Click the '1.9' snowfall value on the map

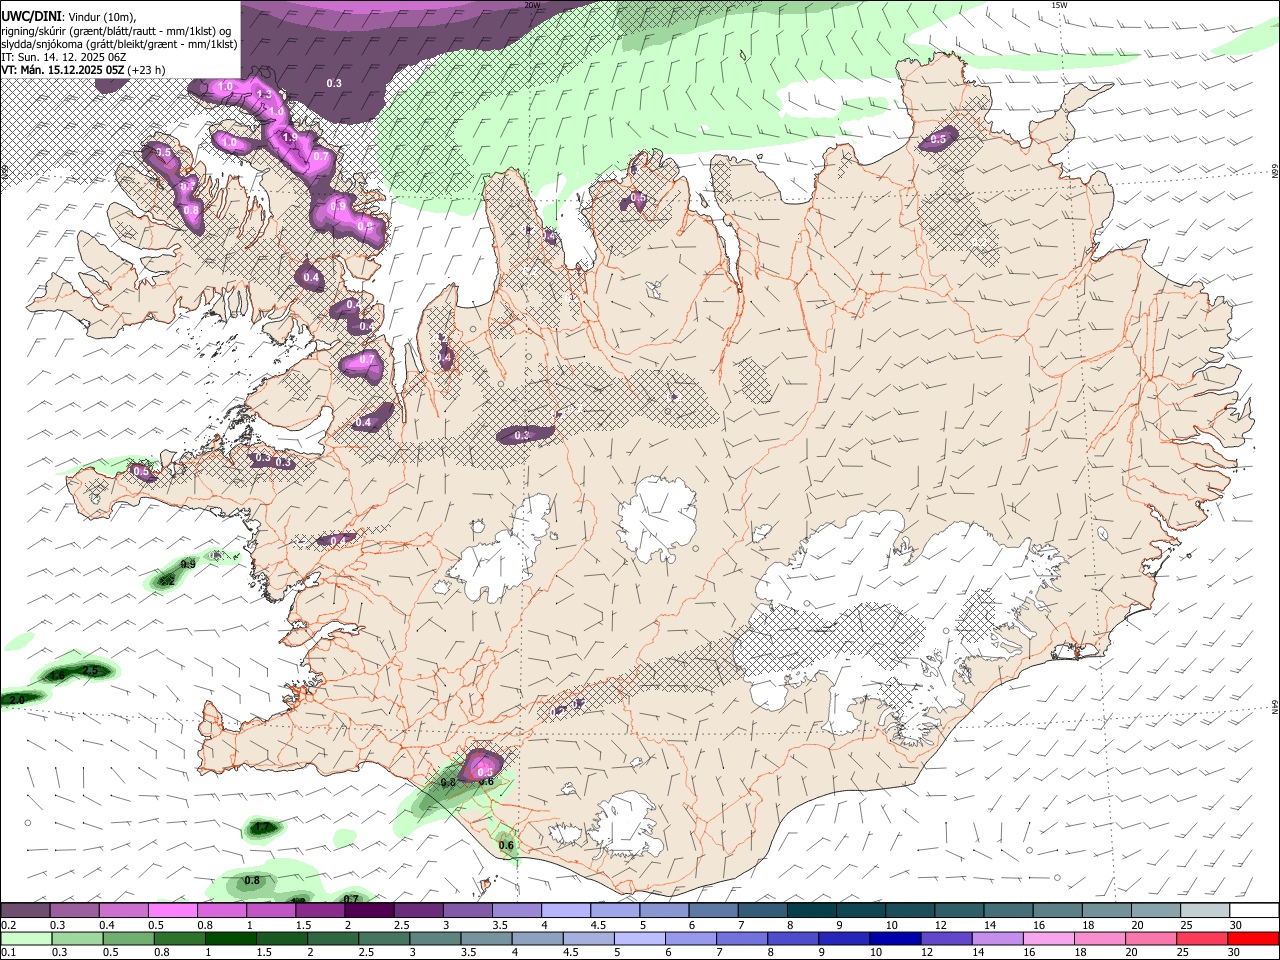click(292, 137)
